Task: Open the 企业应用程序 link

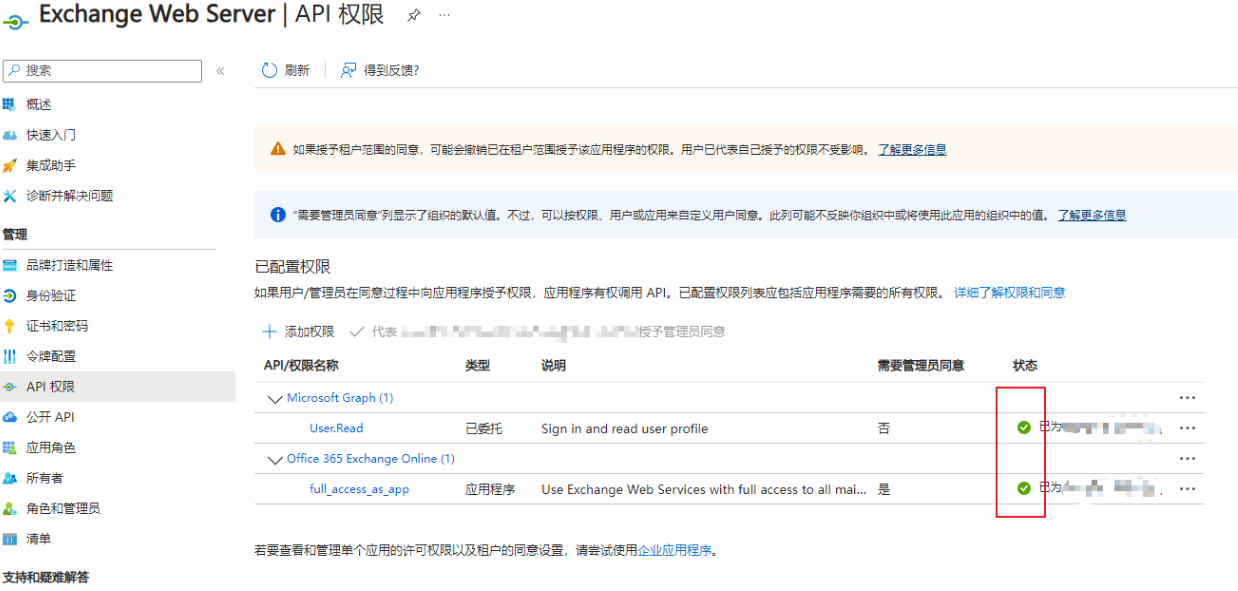Action: tap(675, 550)
